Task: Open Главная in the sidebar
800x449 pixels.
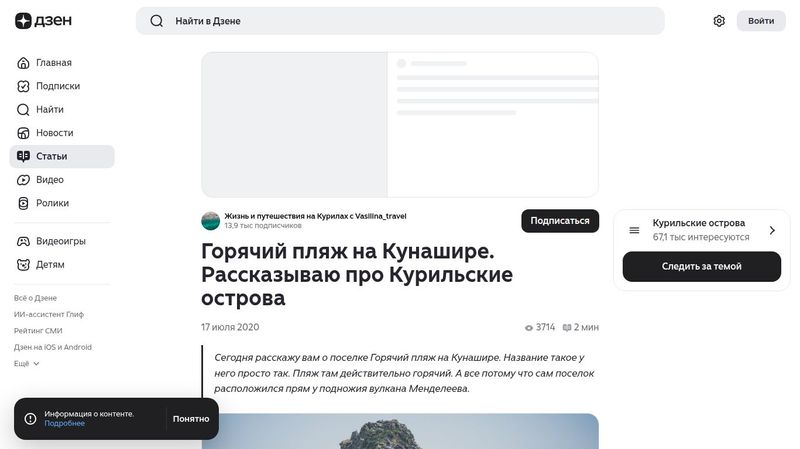Action: [62, 63]
